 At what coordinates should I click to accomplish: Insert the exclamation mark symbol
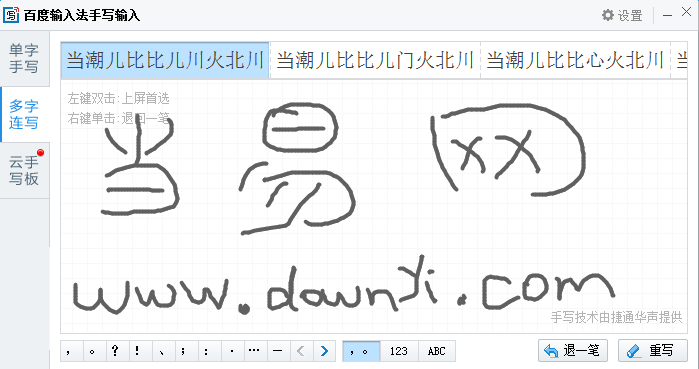point(141,351)
